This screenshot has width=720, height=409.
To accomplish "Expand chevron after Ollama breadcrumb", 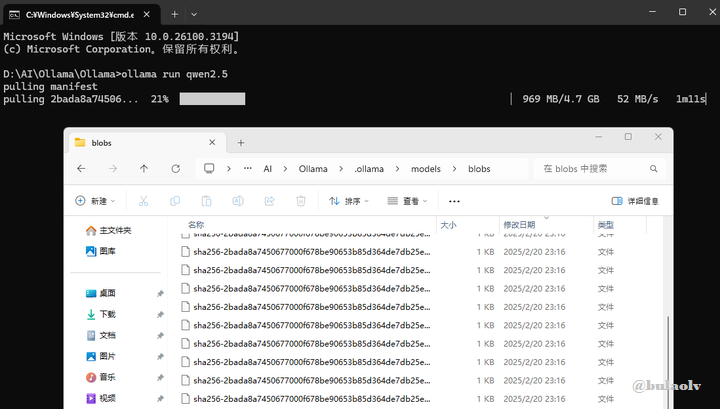I will coord(341,169).
